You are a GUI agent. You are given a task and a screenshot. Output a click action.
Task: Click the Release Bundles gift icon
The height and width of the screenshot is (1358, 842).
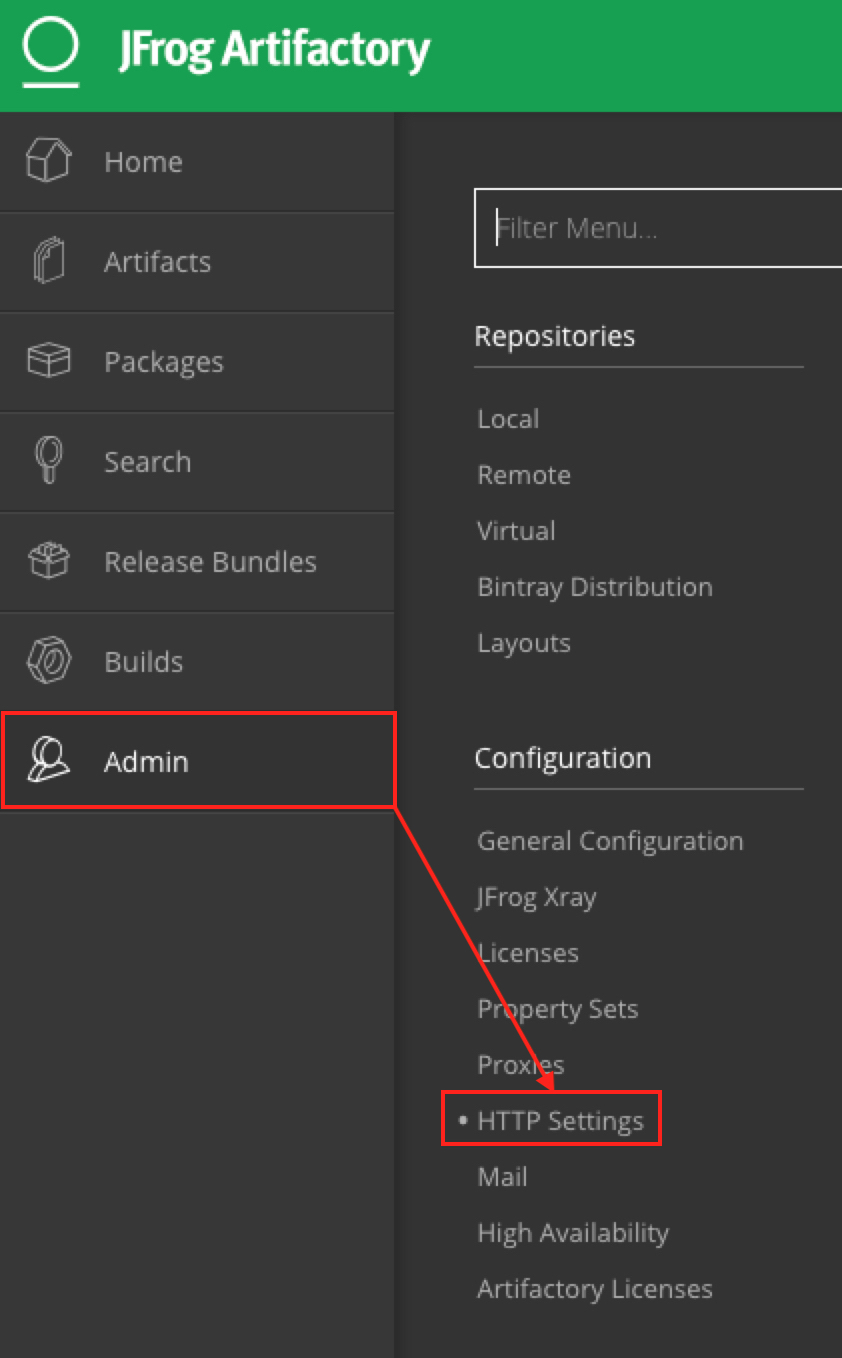(x=48, y=561)
